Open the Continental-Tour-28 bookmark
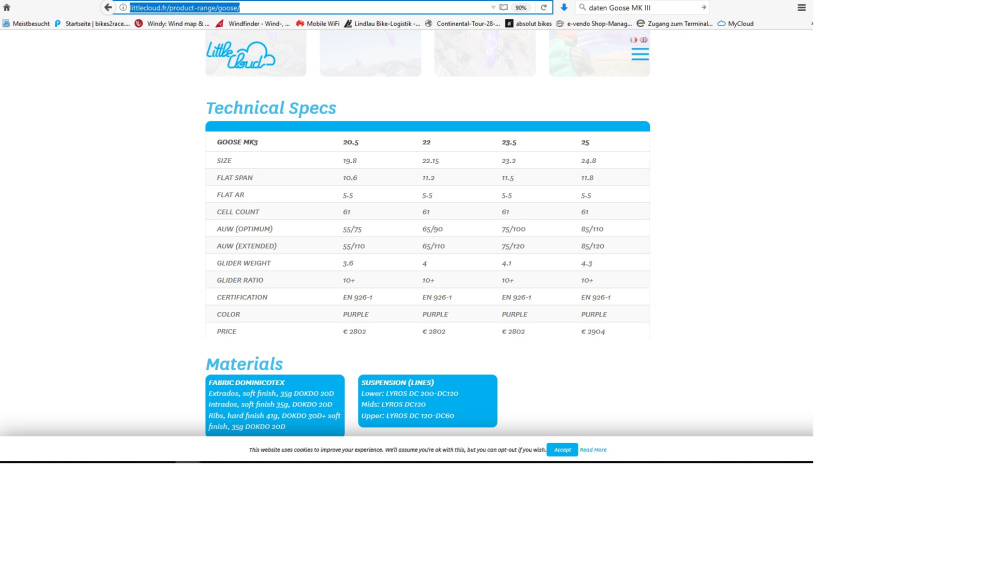Screen dimensions: 1000x563 [462, 24]
